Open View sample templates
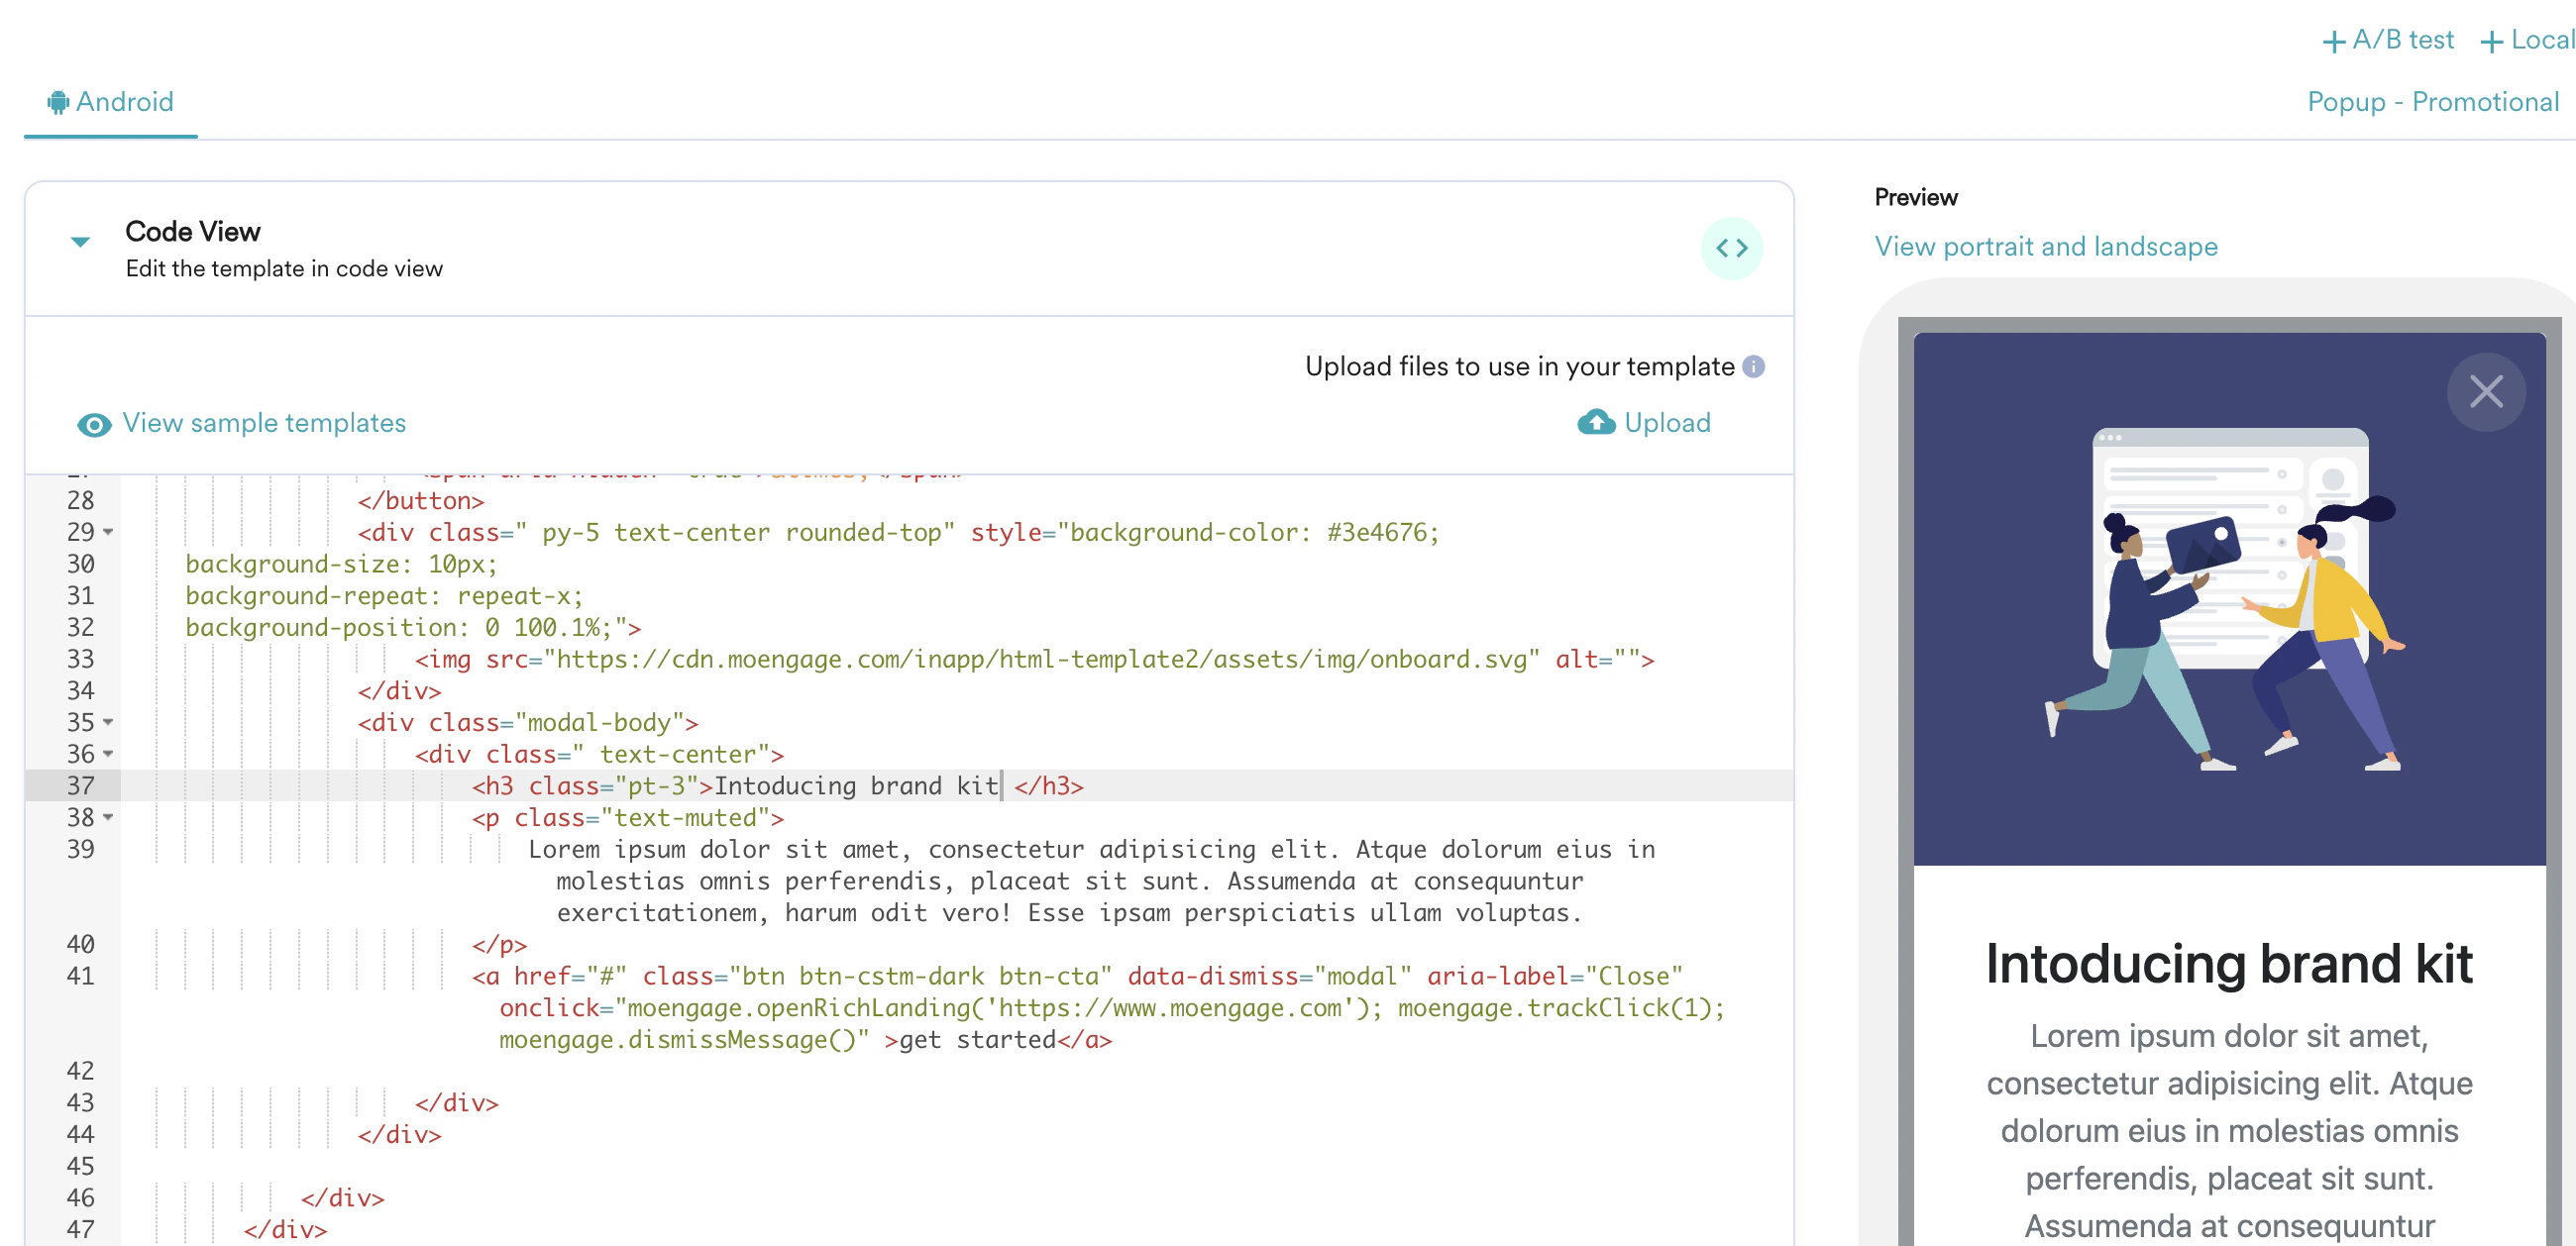 coord(264,423)
